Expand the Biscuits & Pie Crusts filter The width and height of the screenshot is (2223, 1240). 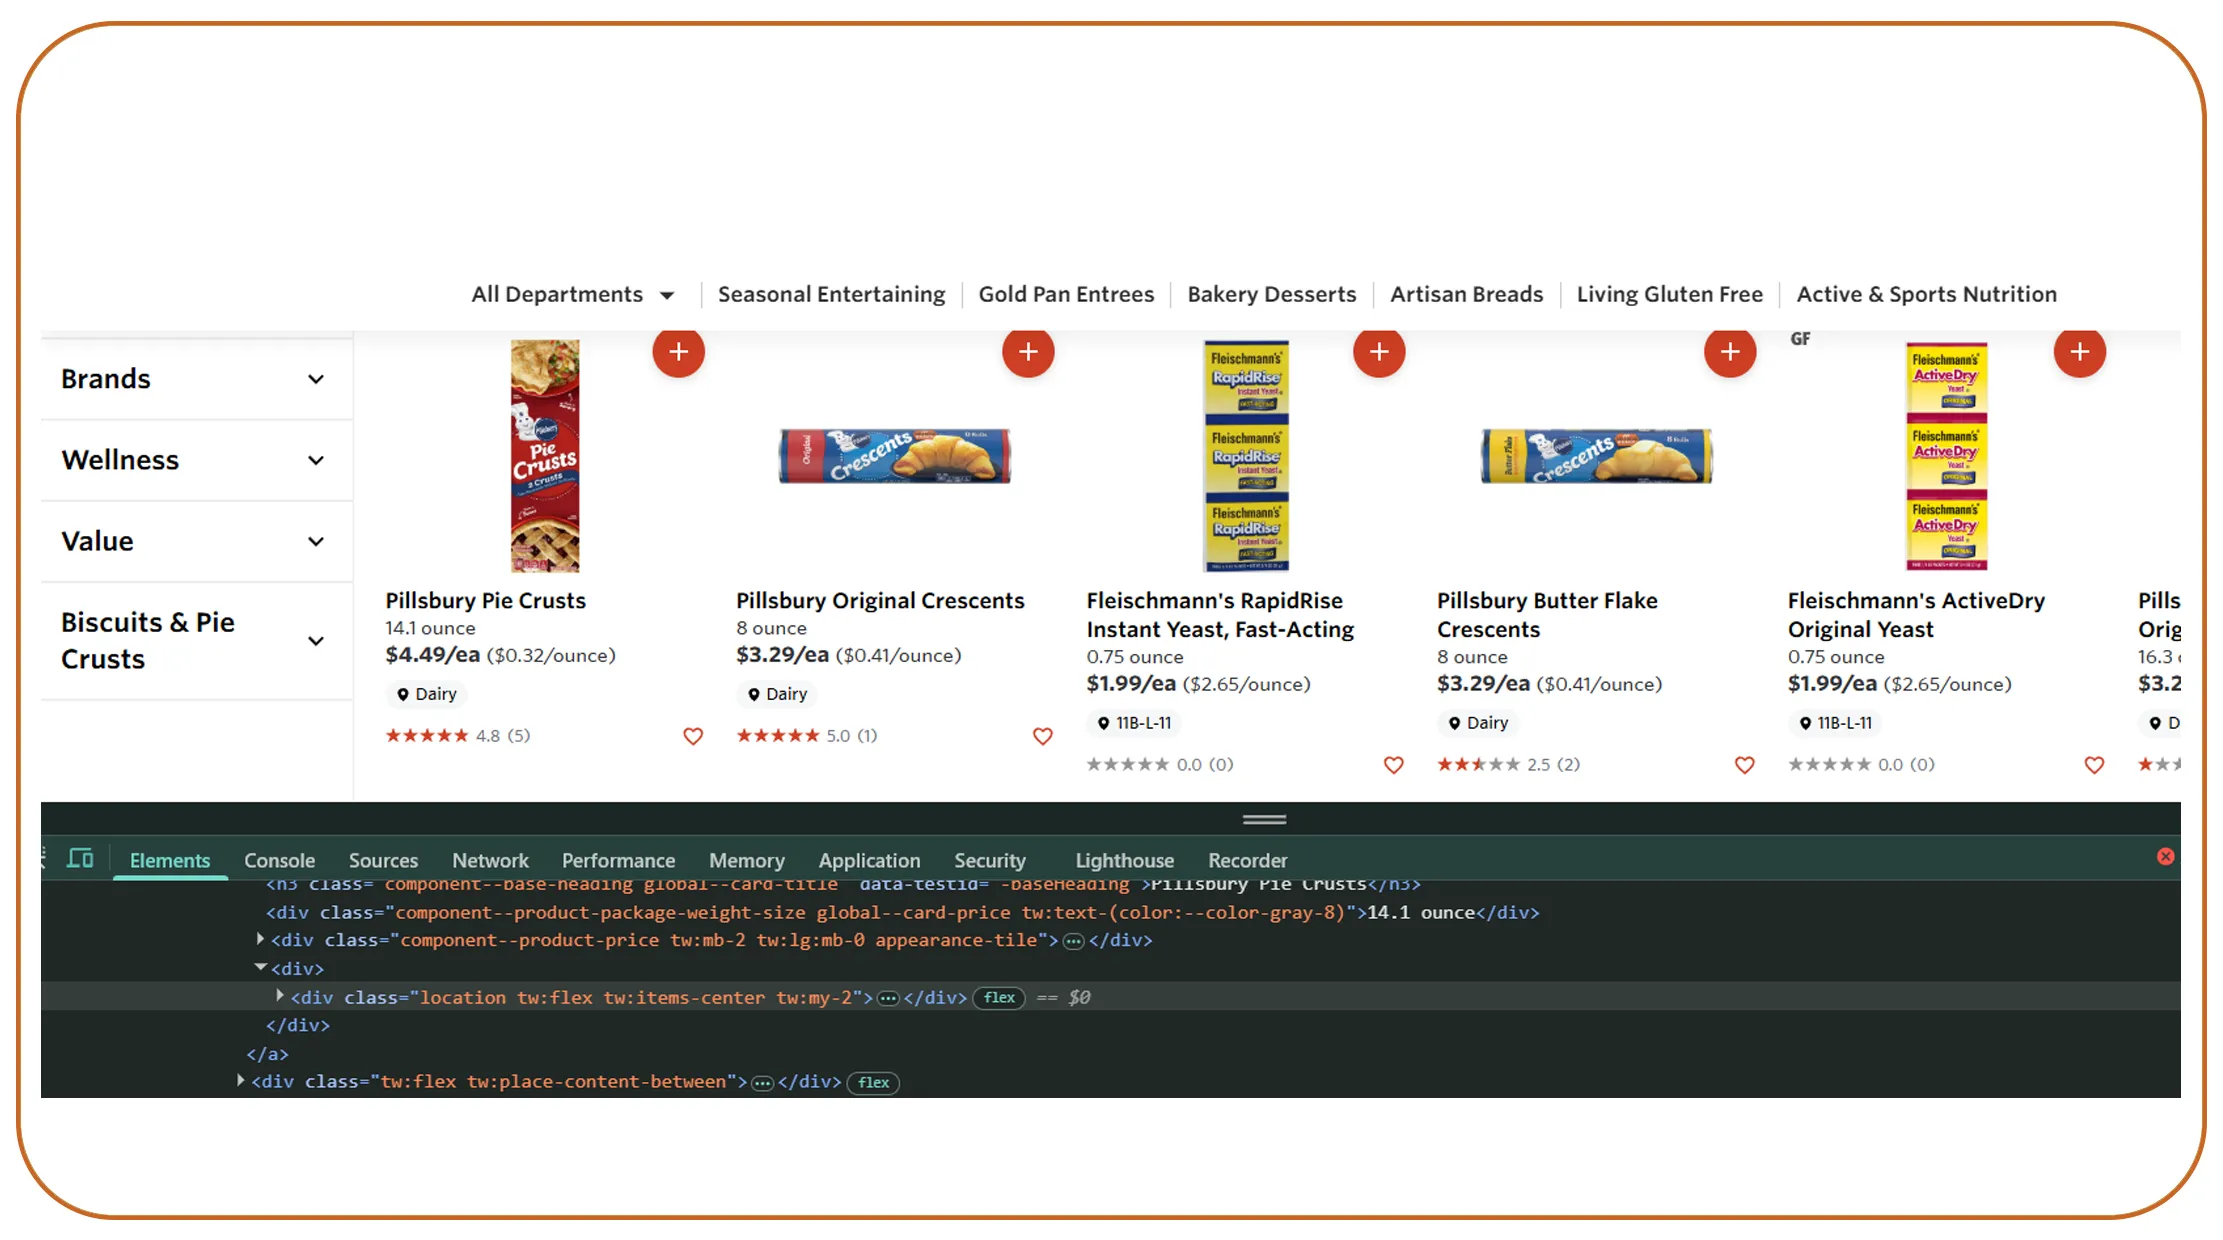(196, 641)
